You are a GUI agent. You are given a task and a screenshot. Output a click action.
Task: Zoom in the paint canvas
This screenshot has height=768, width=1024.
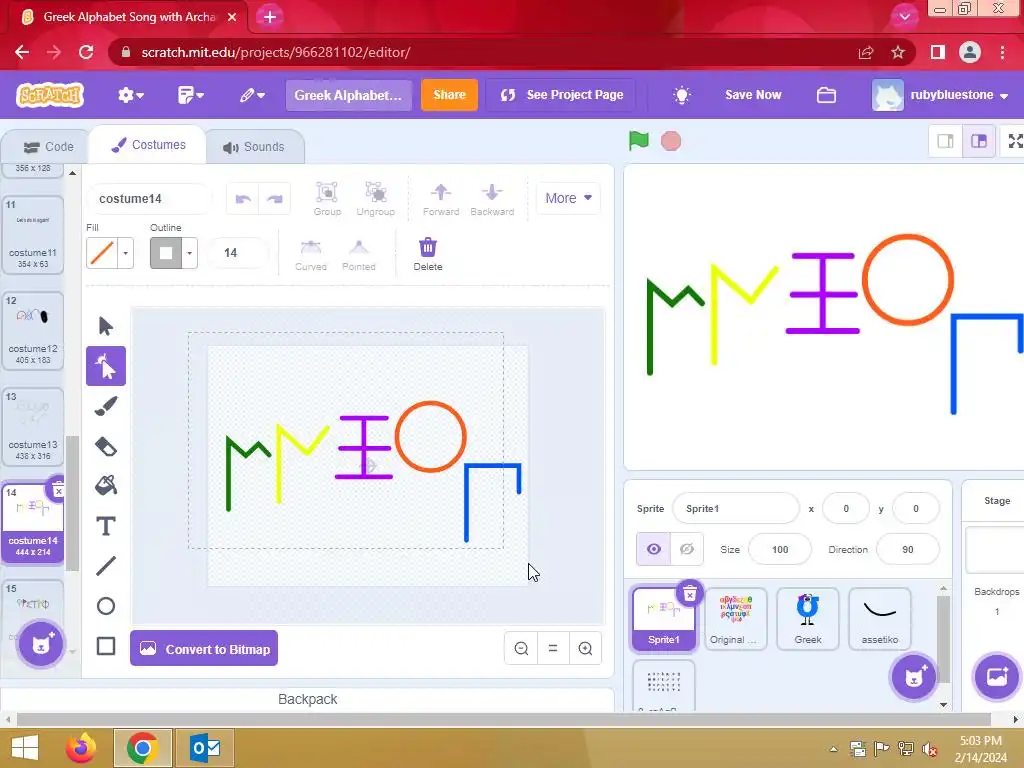click(585, 648)
